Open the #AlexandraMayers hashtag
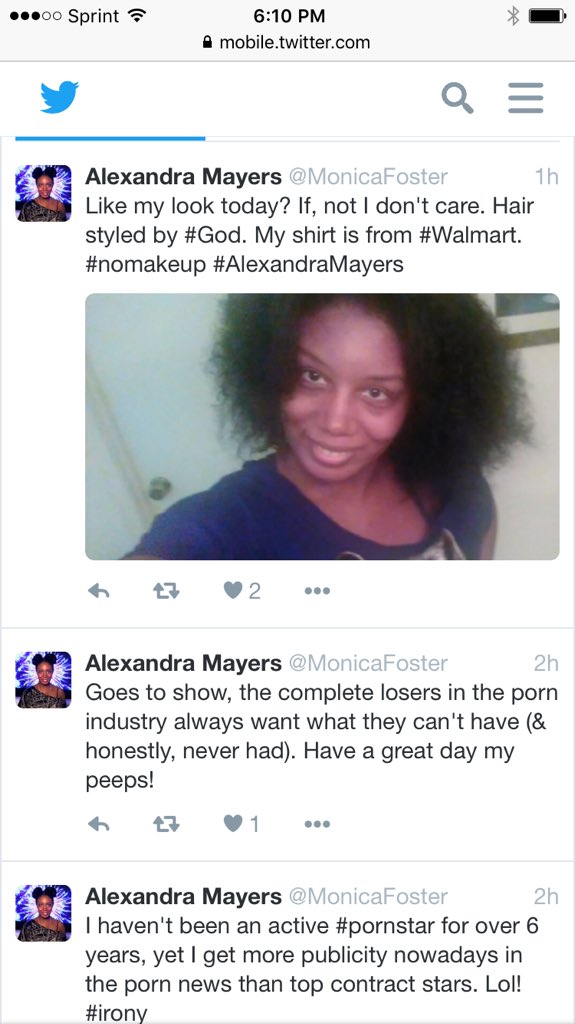The height and width of the screenshot is (1024, 575). click(308, 264)
